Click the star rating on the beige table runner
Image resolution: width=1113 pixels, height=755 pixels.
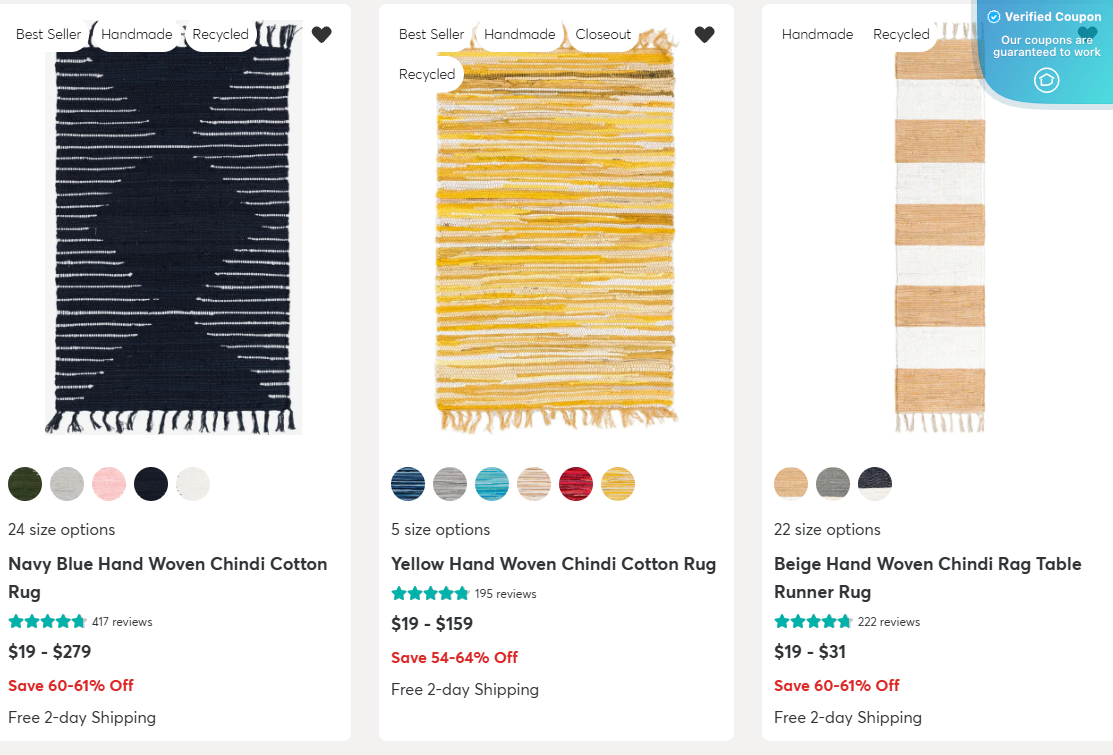813,621
